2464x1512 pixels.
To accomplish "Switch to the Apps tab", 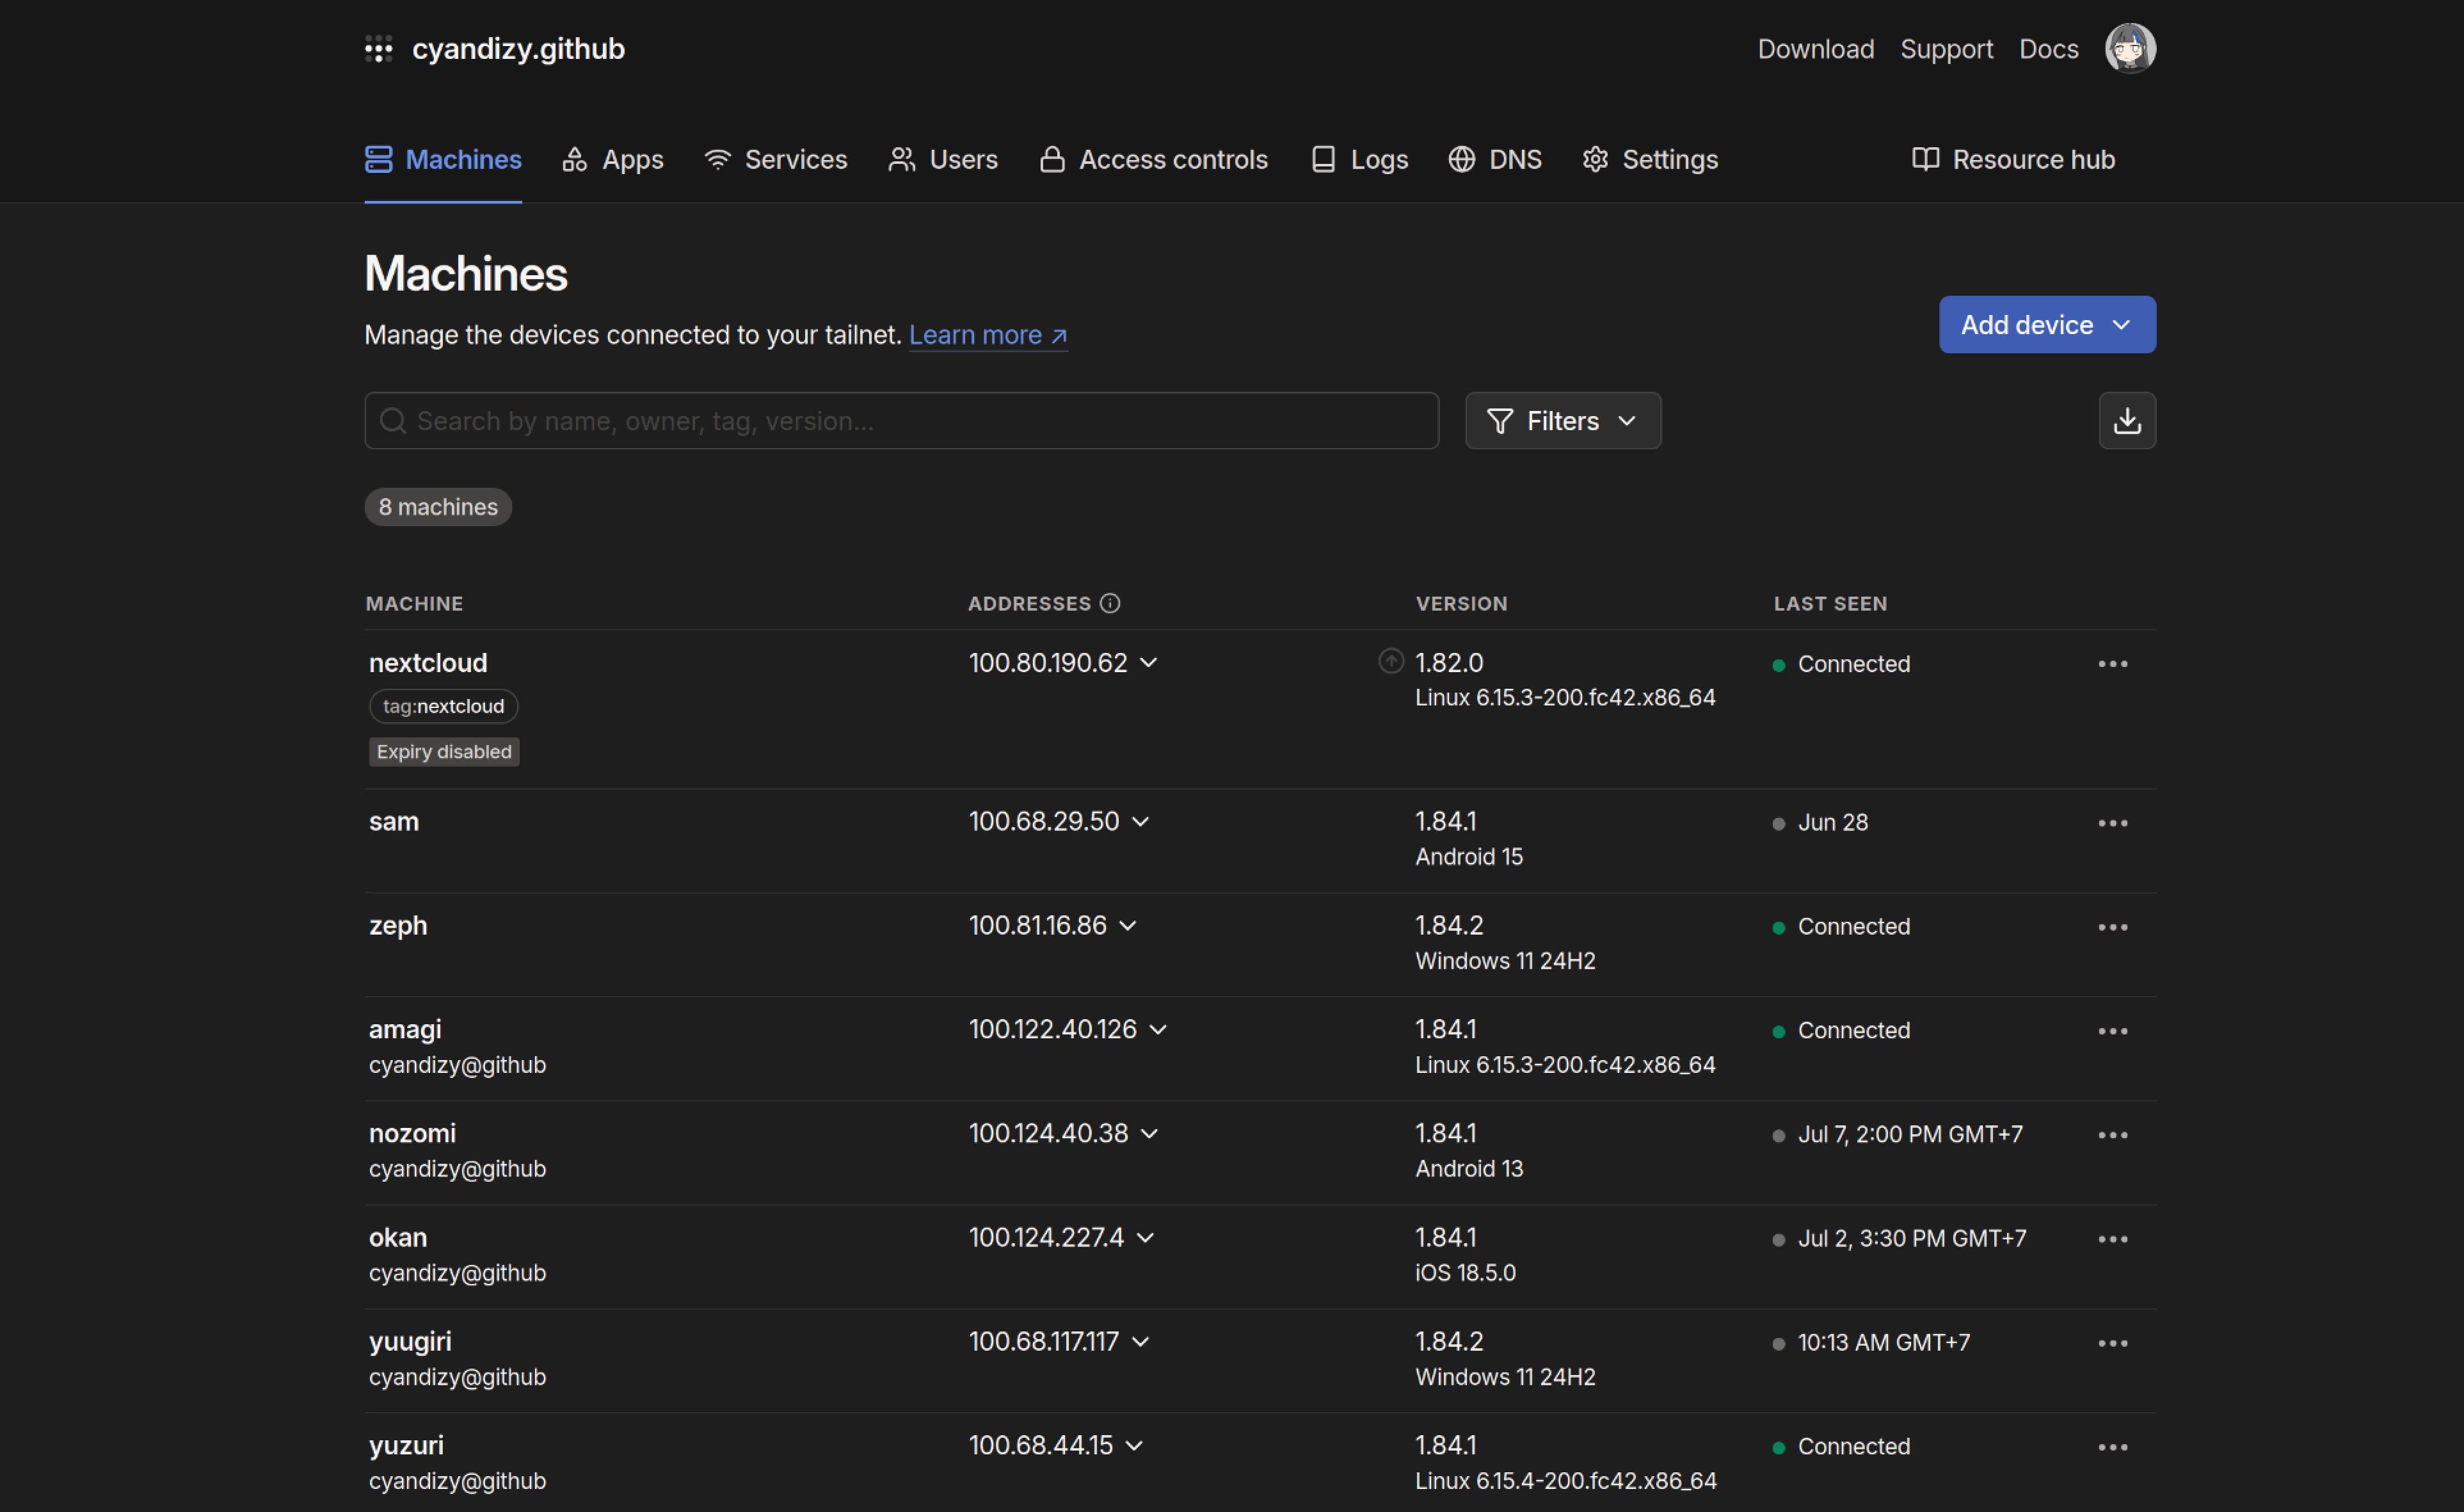I will 613,159.
